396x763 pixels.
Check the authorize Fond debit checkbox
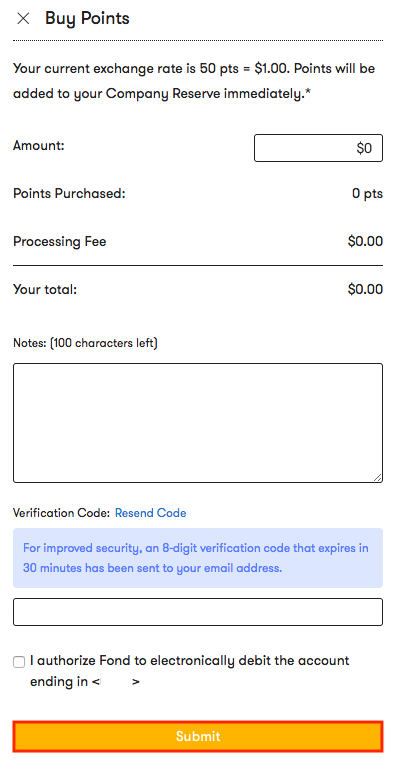point(19,662)
